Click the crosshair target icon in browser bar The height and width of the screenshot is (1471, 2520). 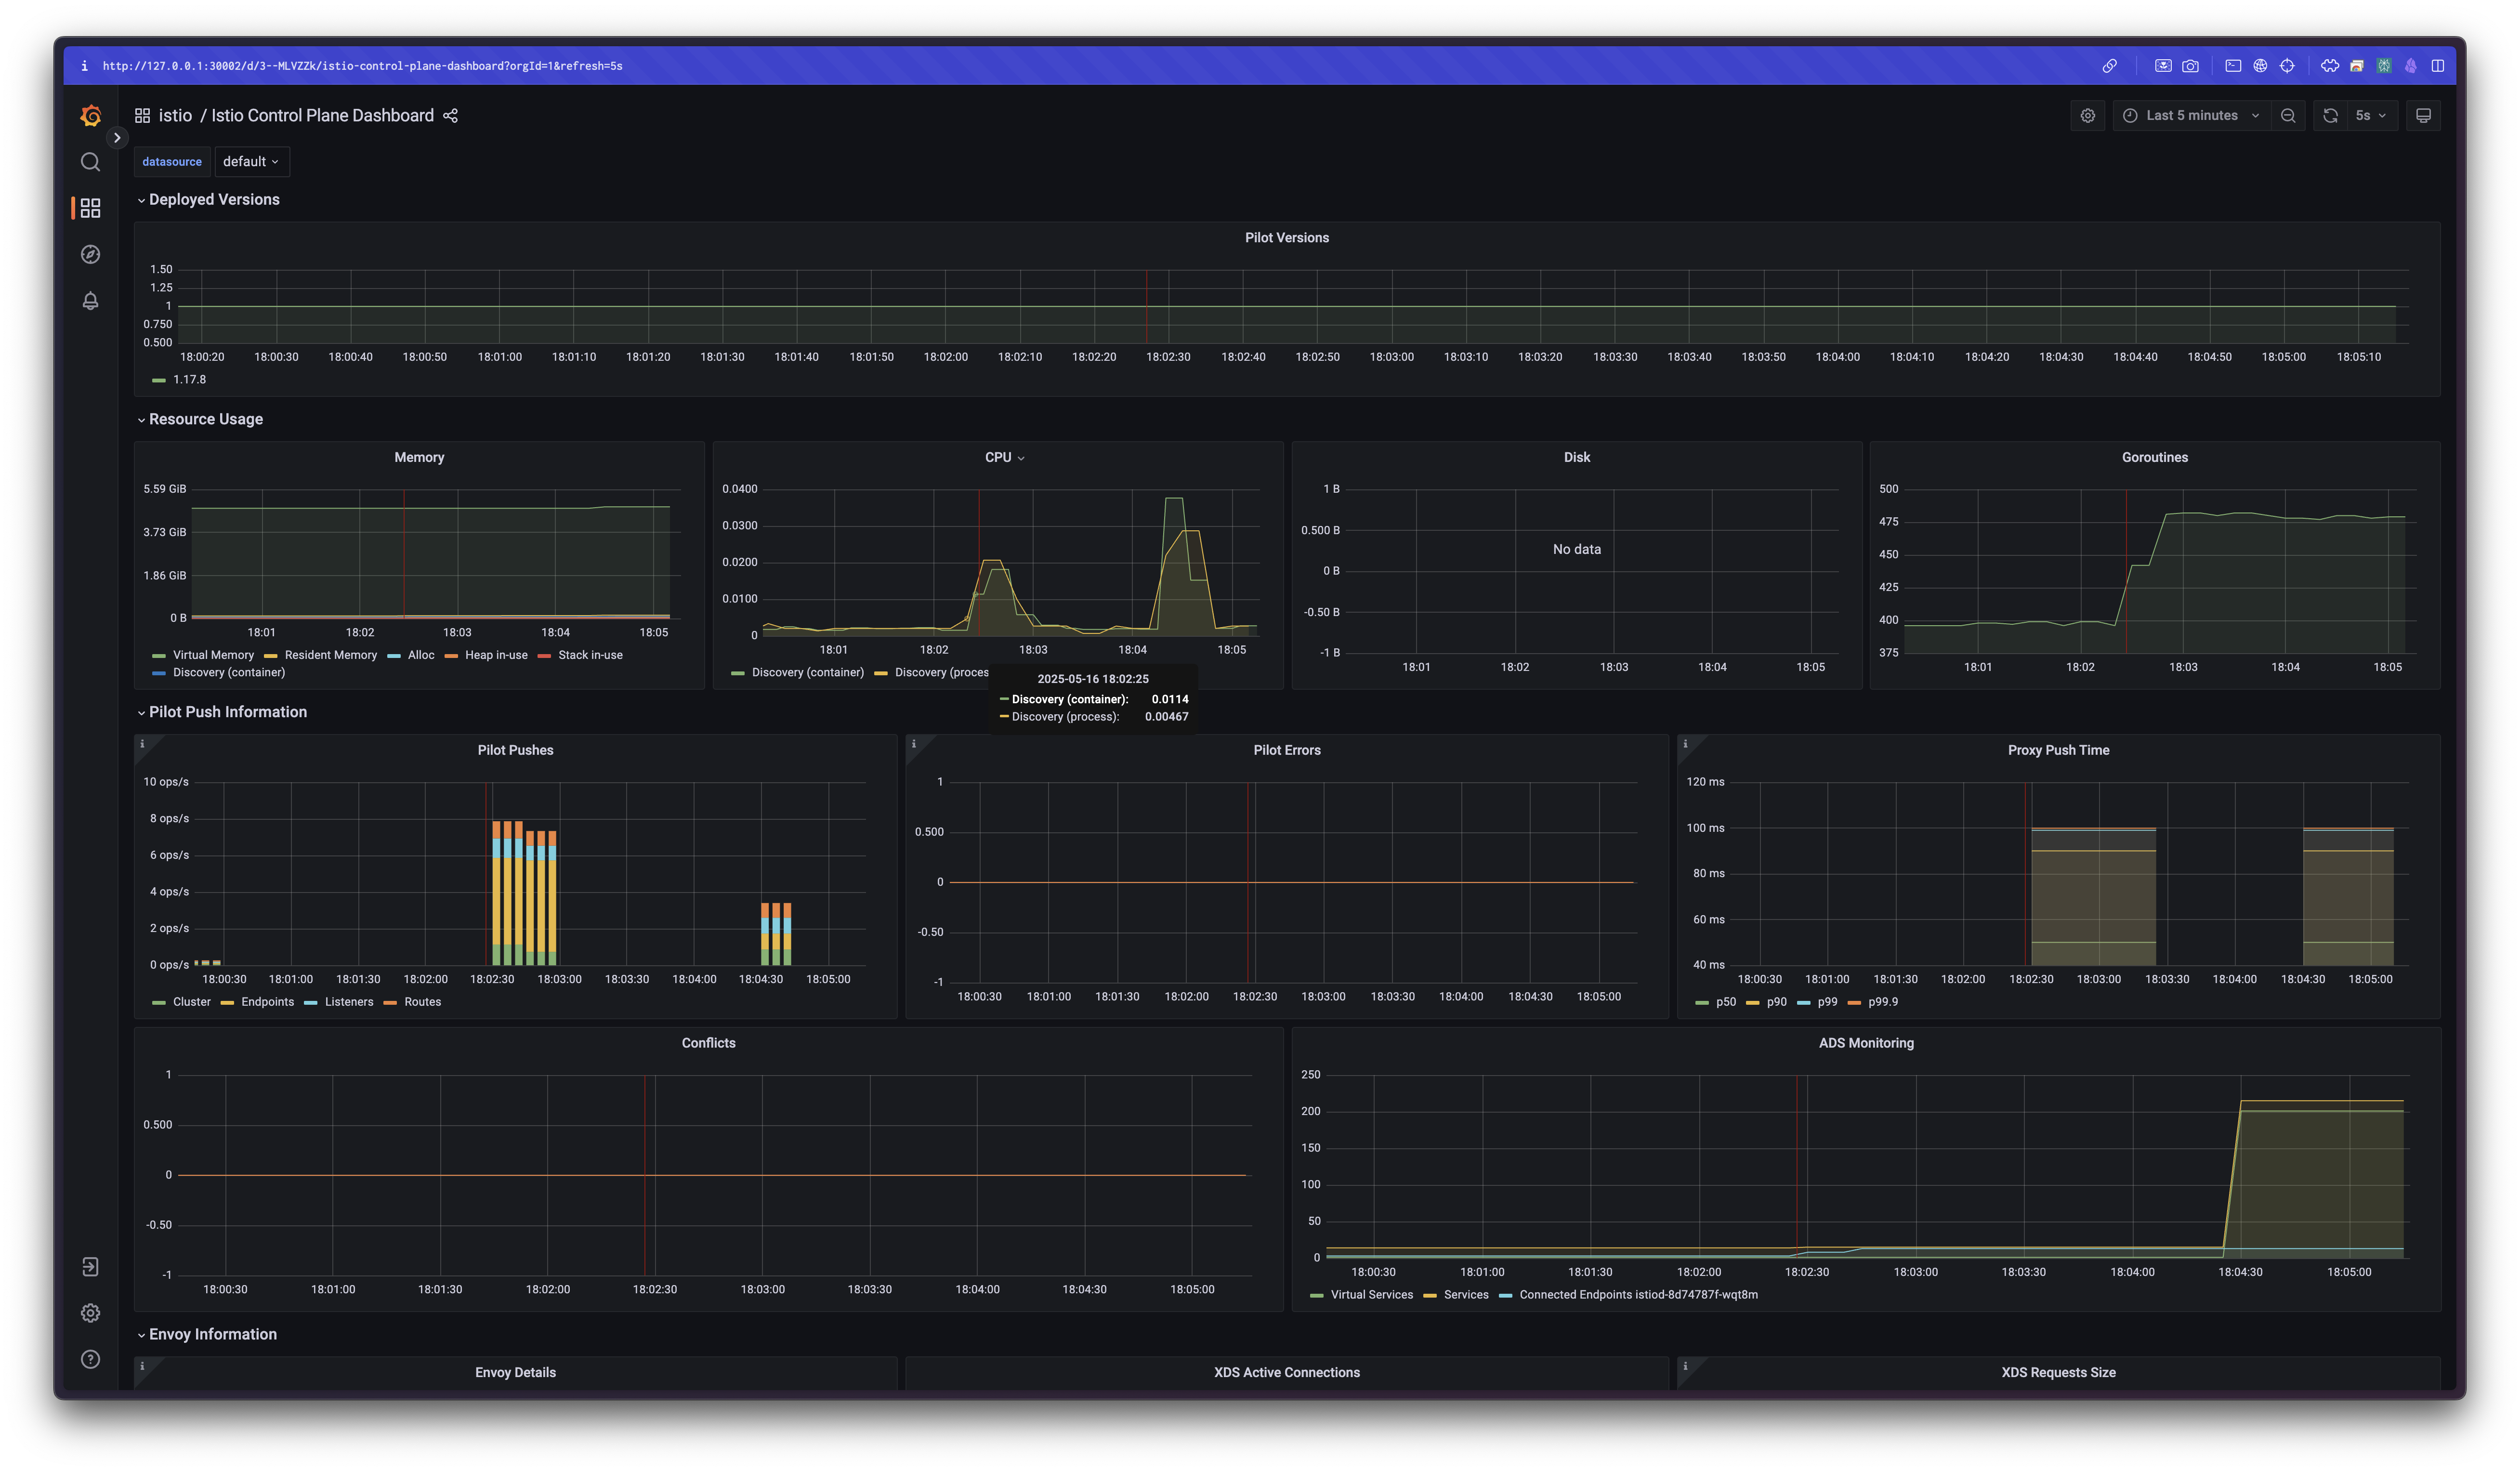click(2287, 66)
